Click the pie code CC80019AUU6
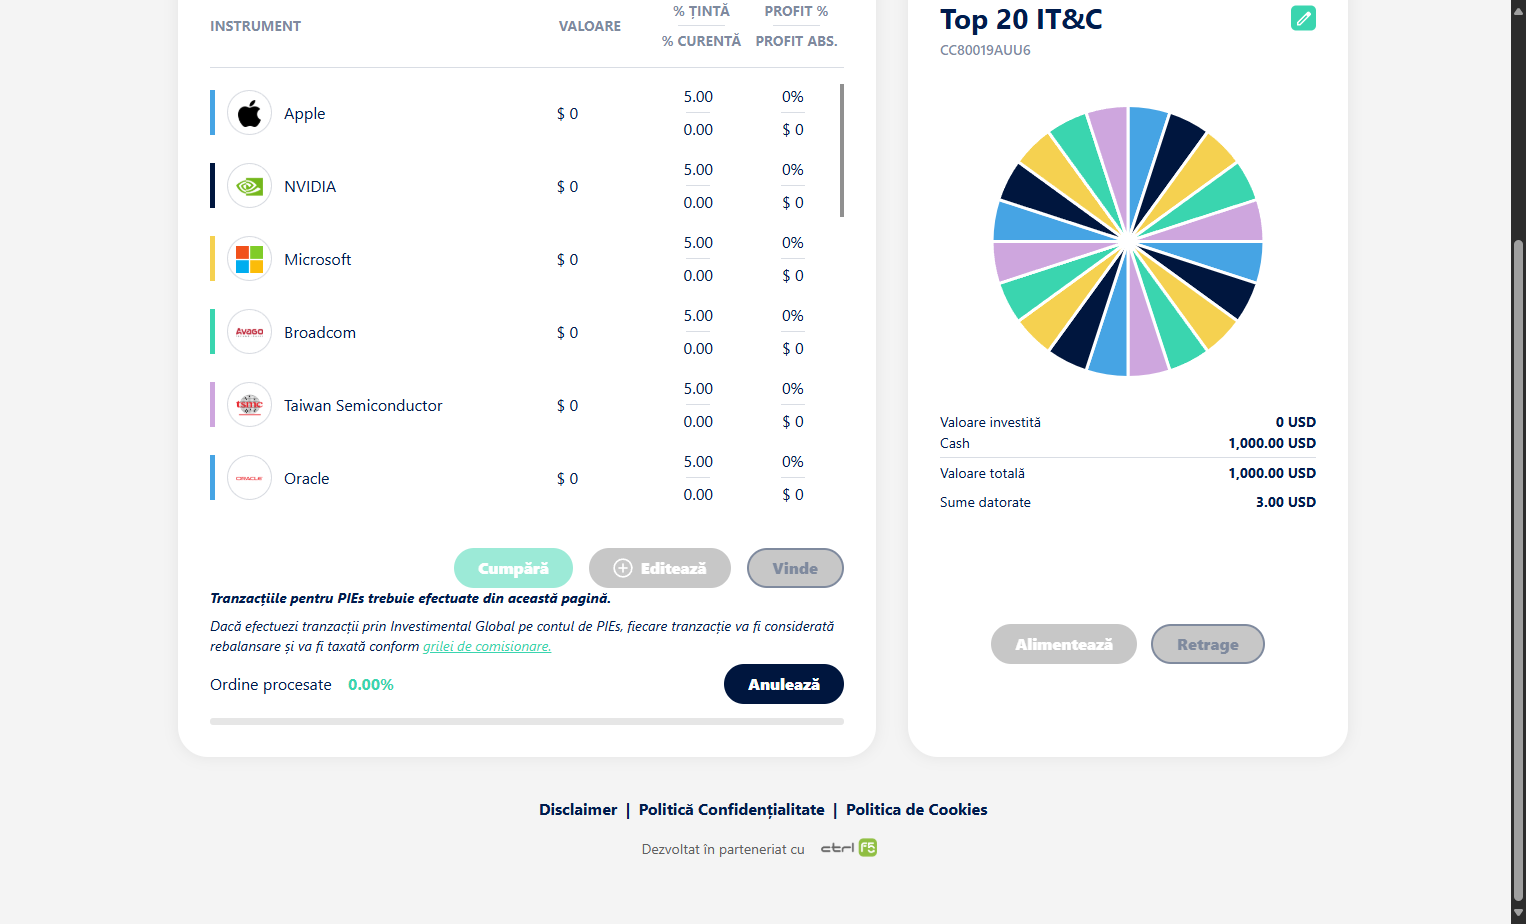1526x924 pixels. coord(985,50)
